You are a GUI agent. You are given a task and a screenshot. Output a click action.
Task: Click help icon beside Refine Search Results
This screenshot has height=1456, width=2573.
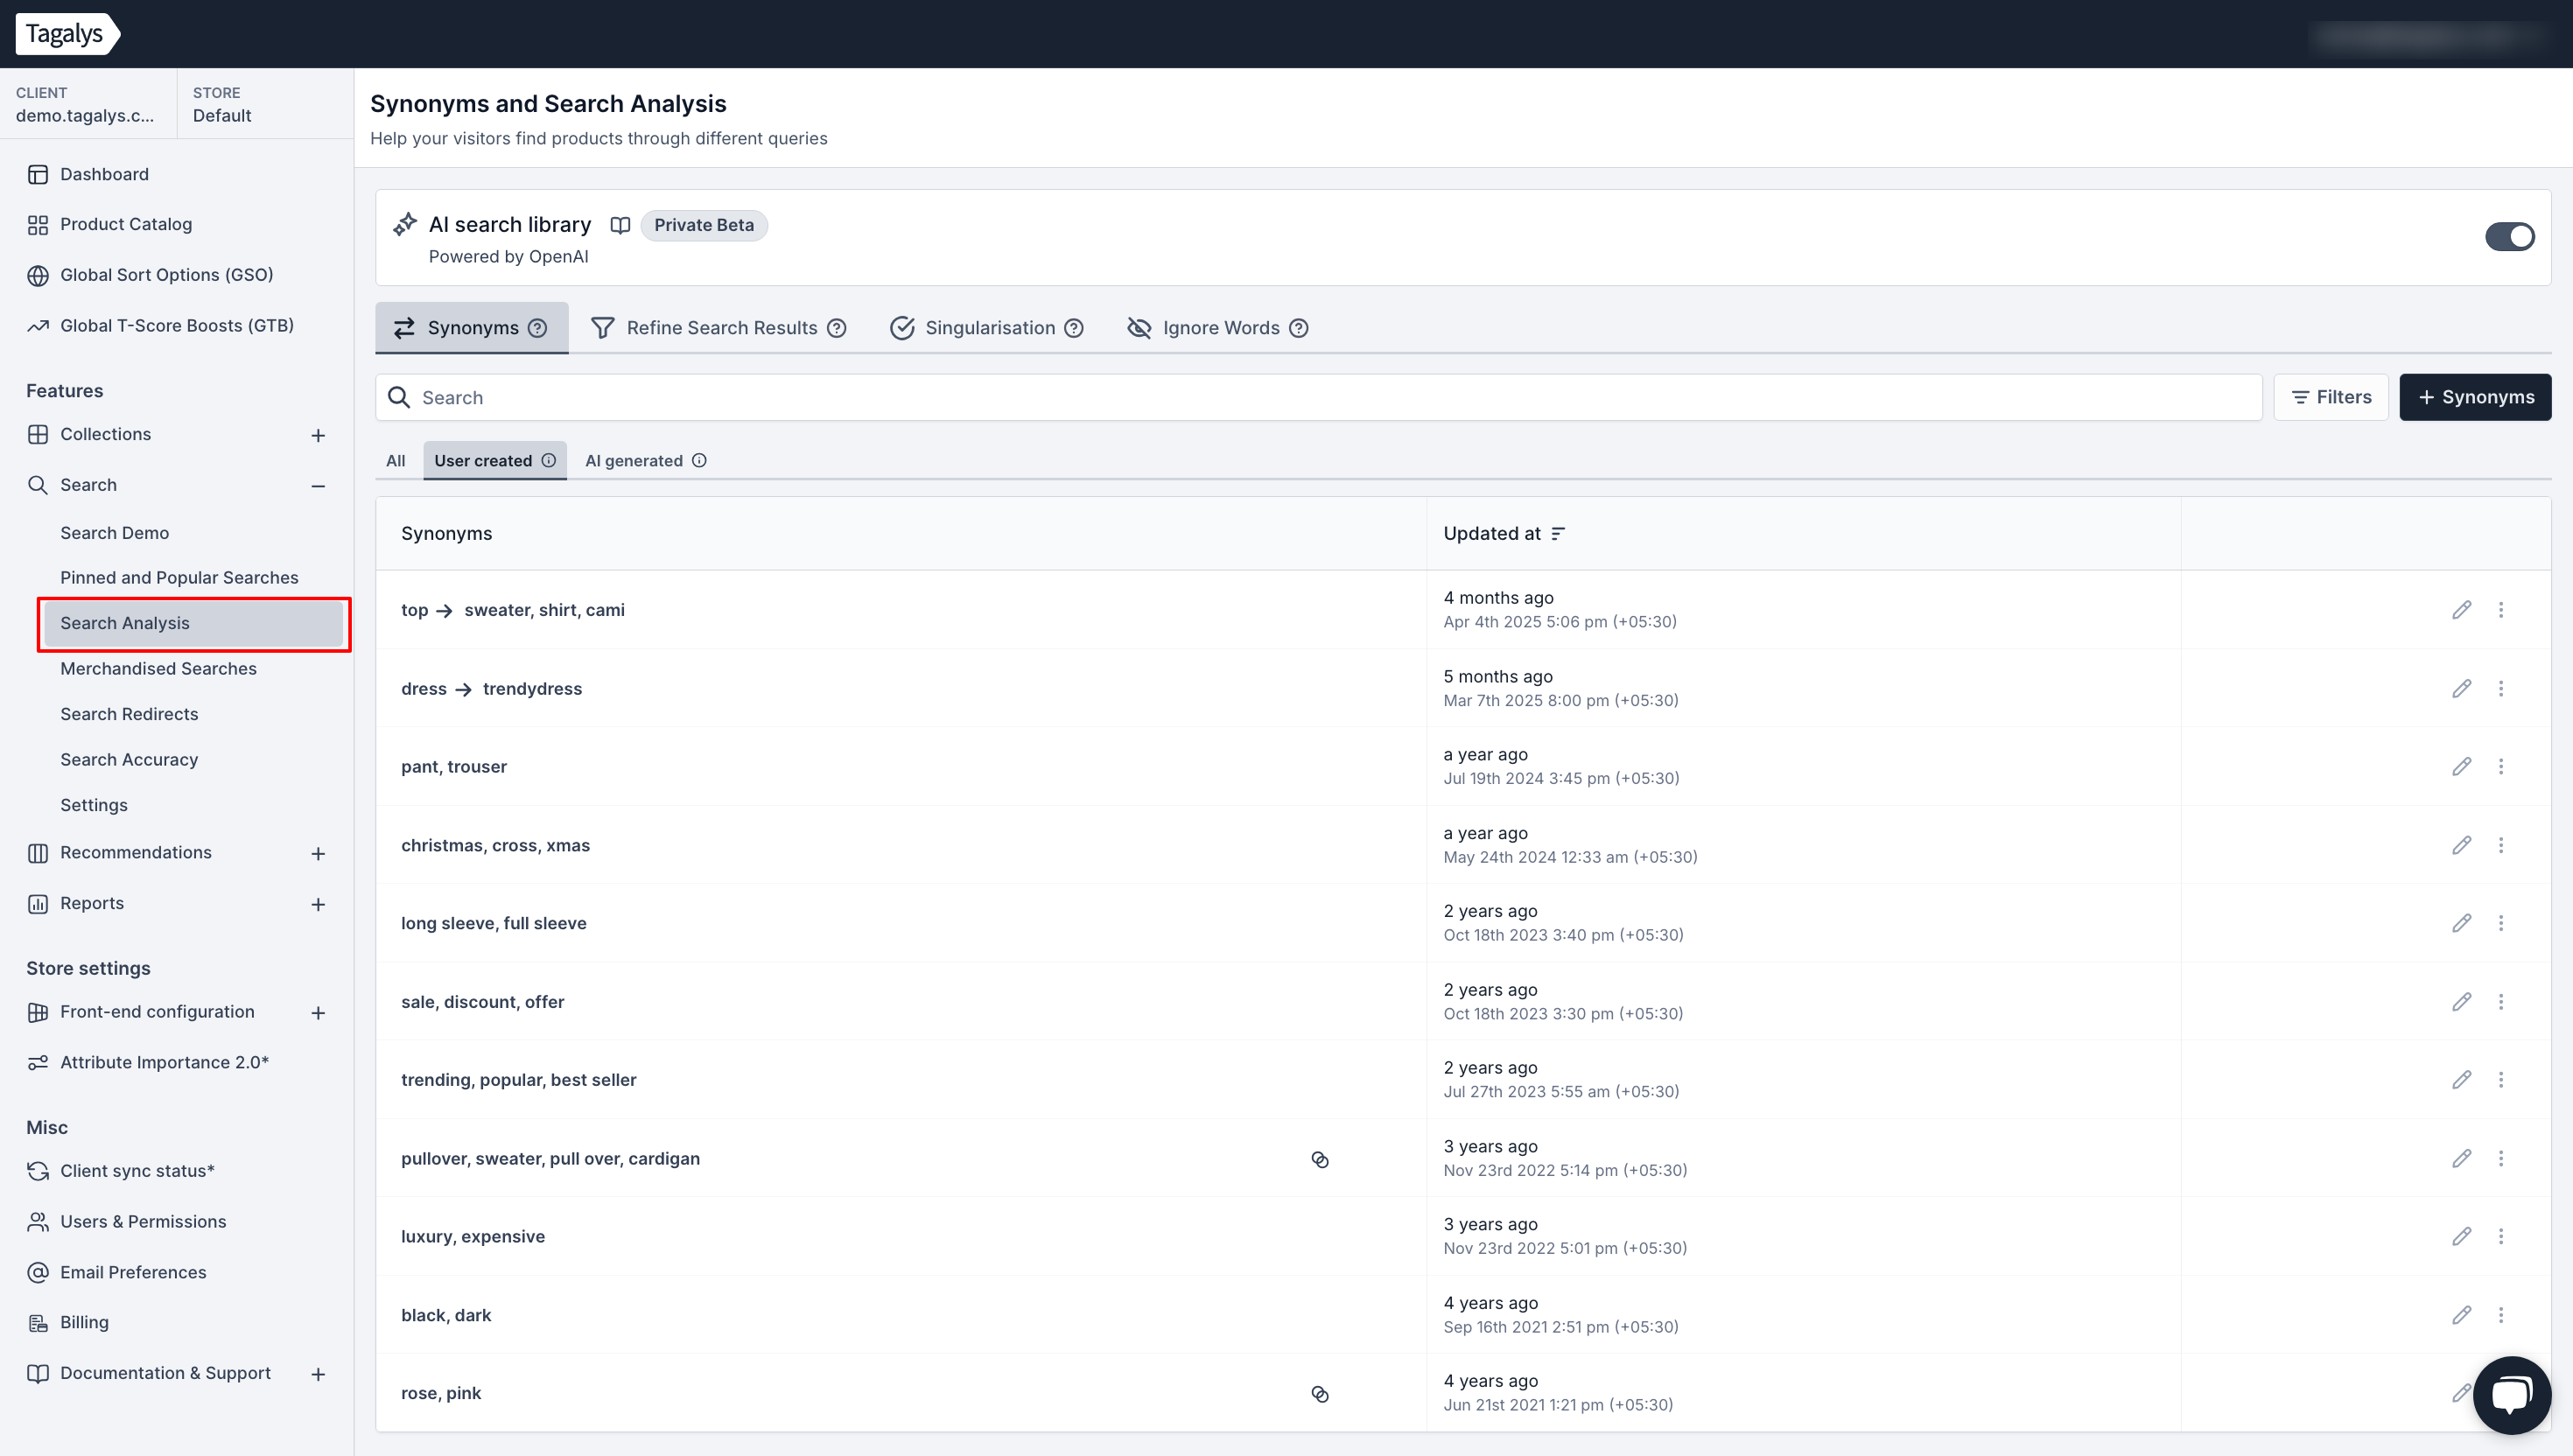pyautogui.click(x=837, y=328)
